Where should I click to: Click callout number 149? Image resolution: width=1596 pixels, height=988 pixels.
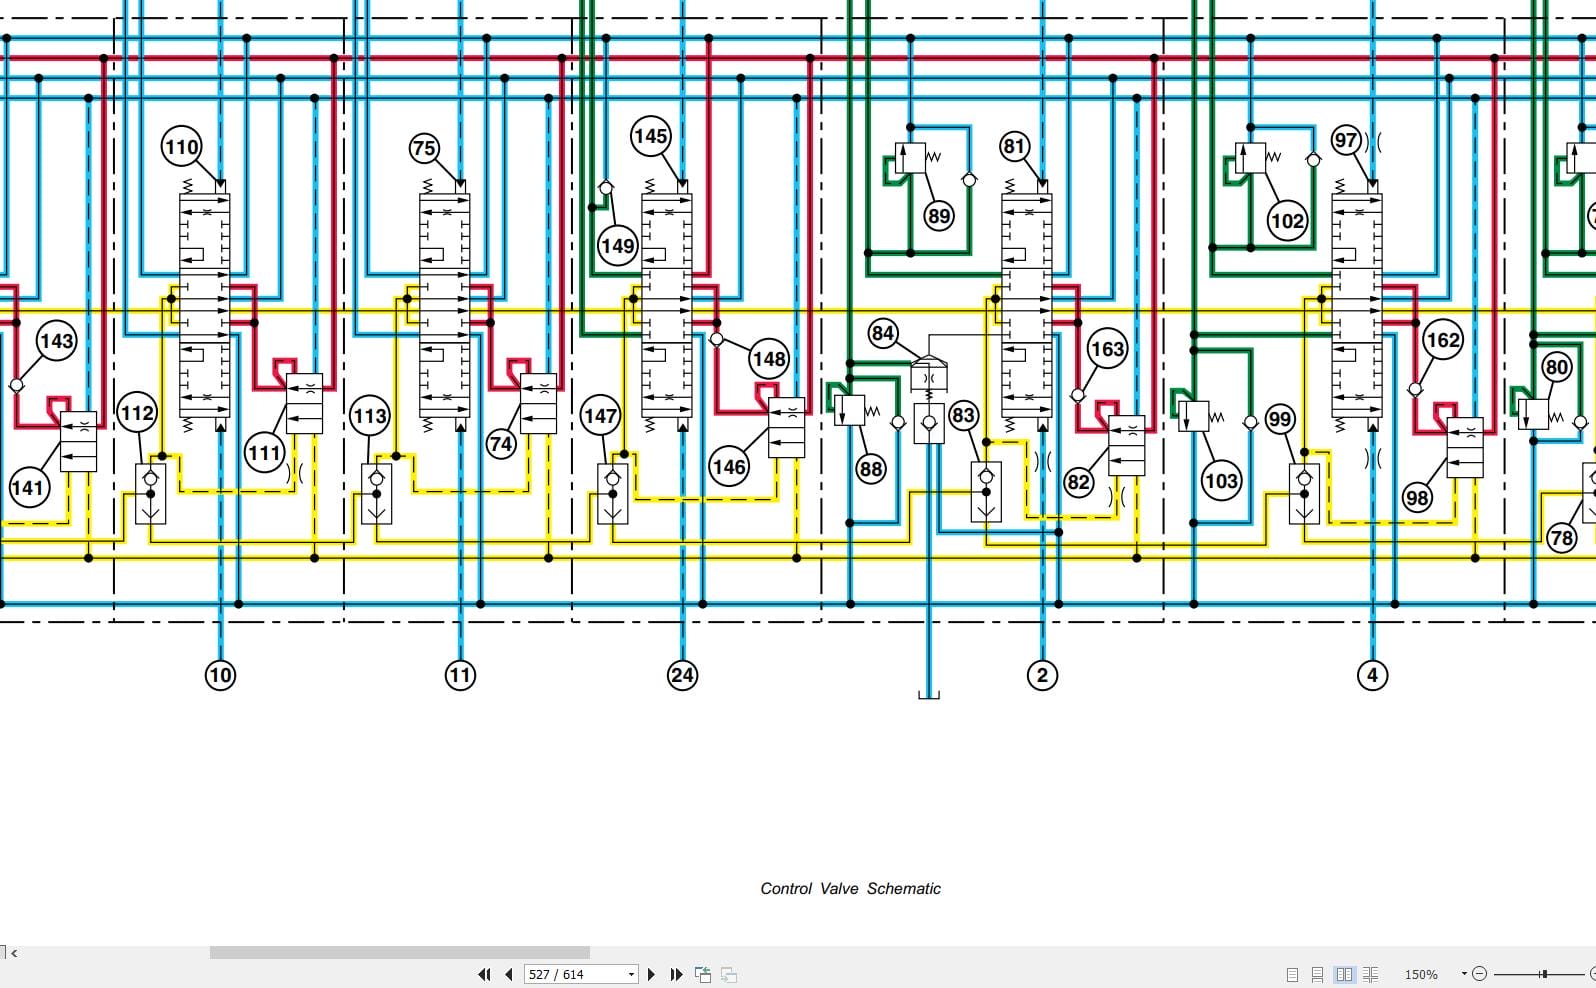pos(617,245)
